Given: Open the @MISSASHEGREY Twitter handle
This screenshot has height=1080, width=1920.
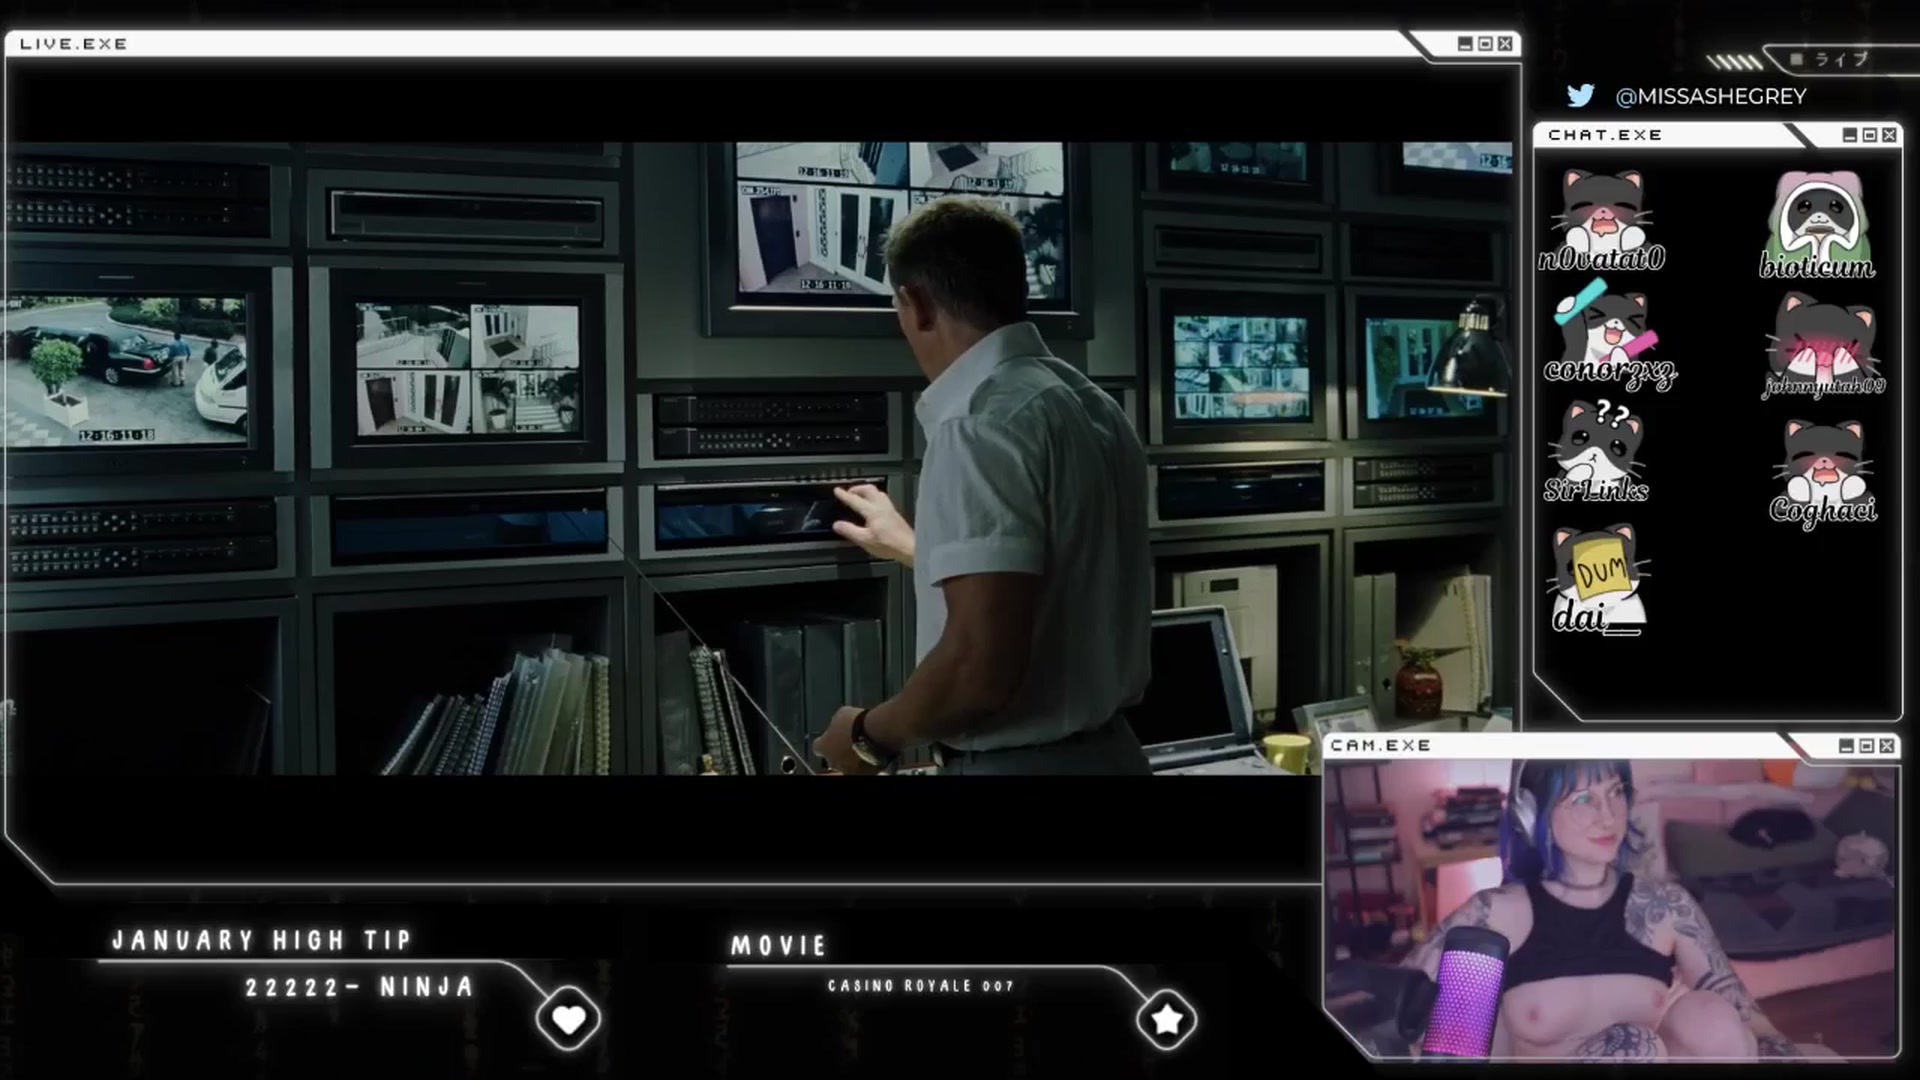Looking at the screenshot, I should (1711, 96).
